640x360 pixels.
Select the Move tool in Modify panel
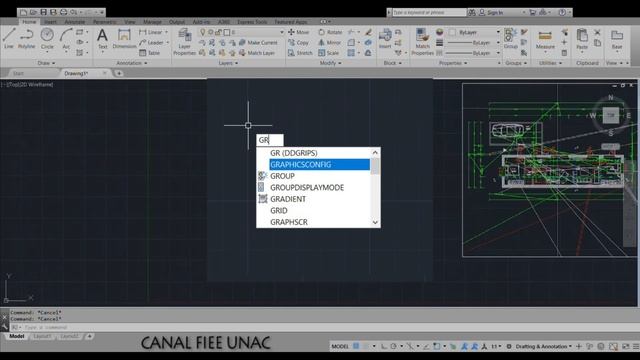tap(298, 32)
